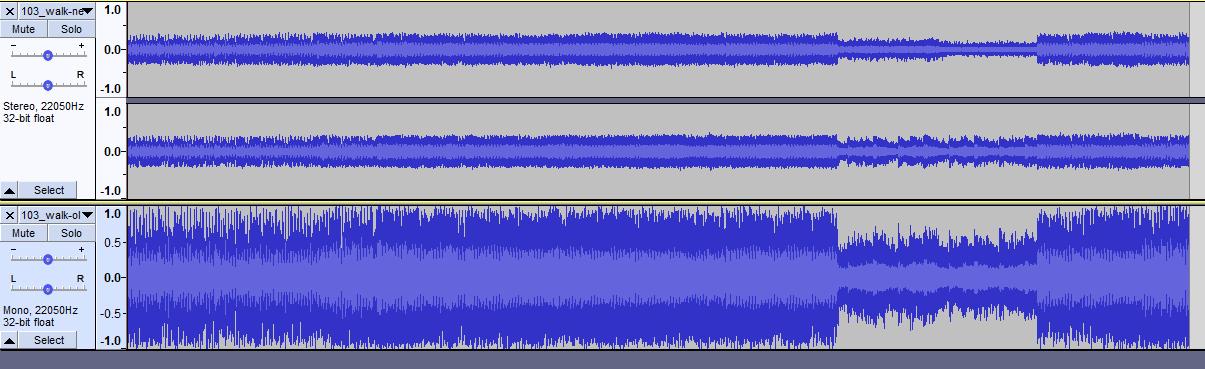Collapse the mono track with its triangle button

click(9, 341)
